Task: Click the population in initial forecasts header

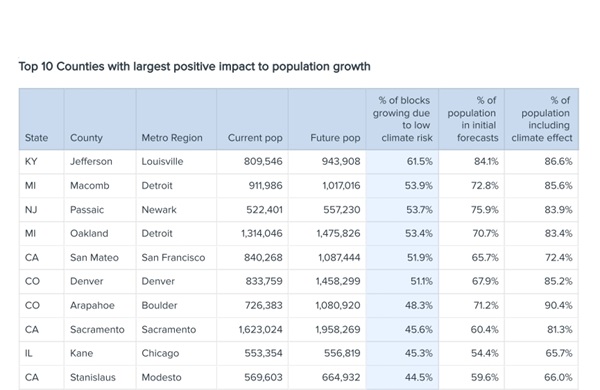Action: (x=473, y=119)
